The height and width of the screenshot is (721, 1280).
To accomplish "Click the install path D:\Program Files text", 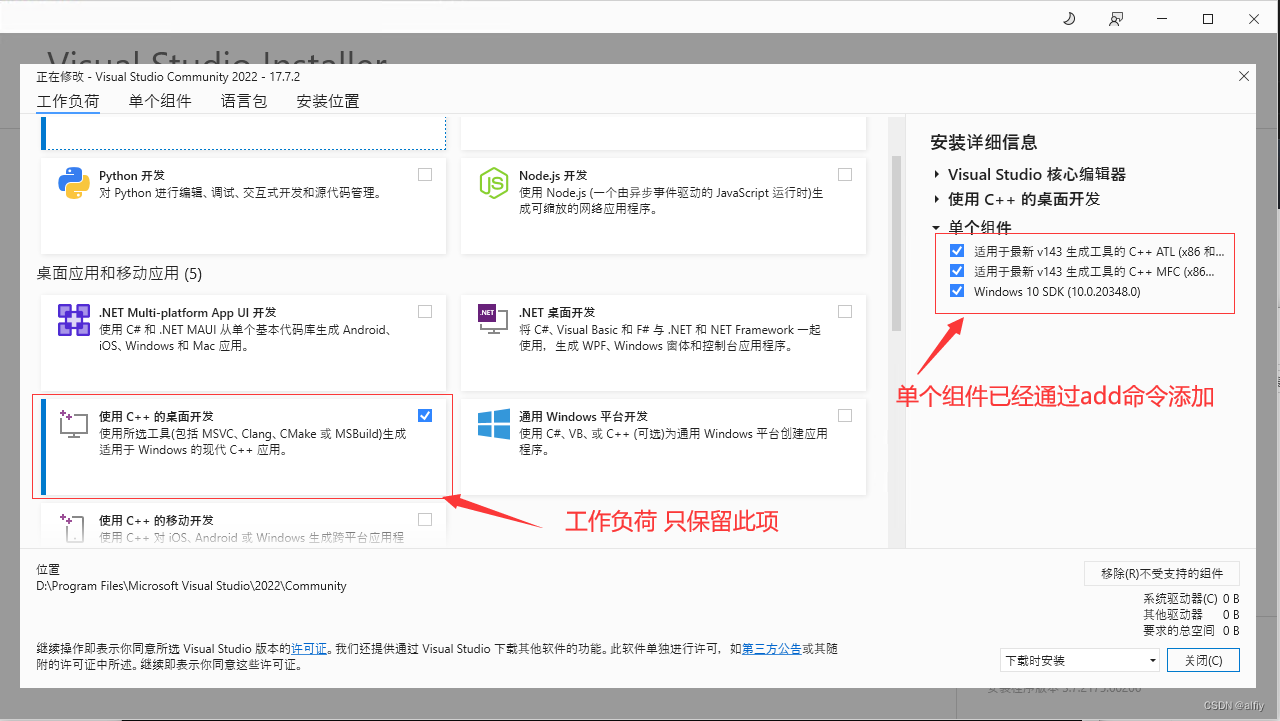I will [192, 586].
